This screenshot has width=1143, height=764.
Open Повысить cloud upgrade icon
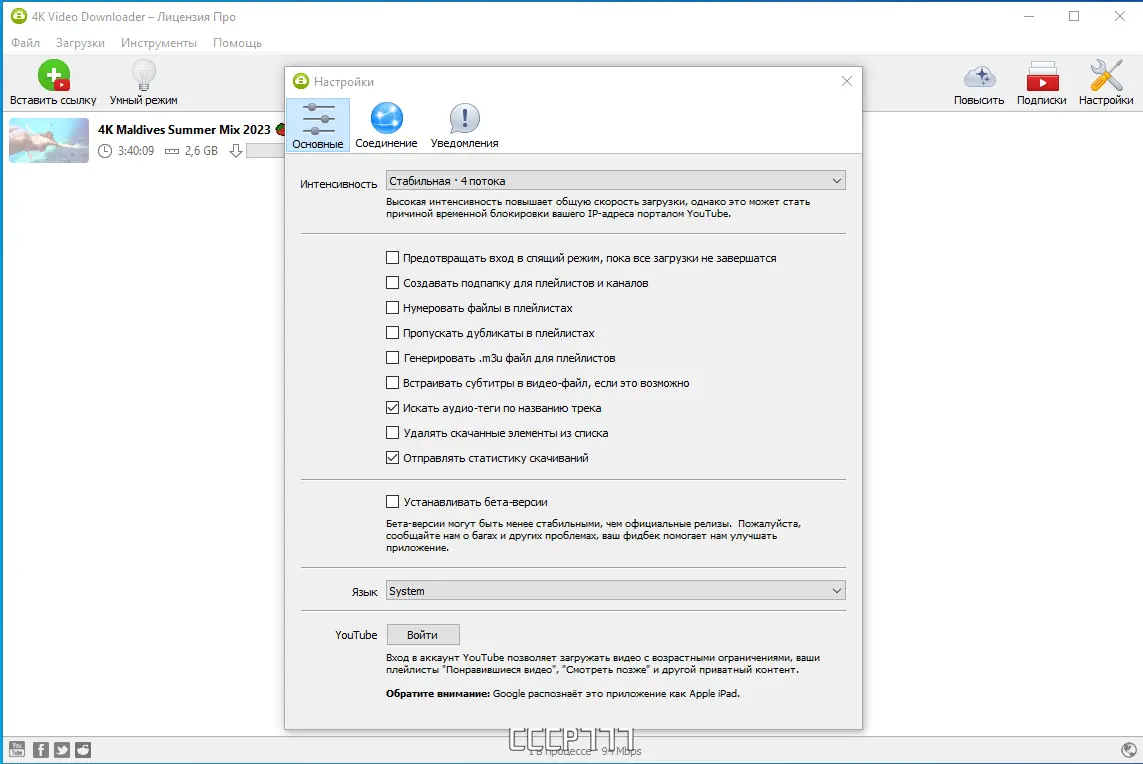point(979,77)
